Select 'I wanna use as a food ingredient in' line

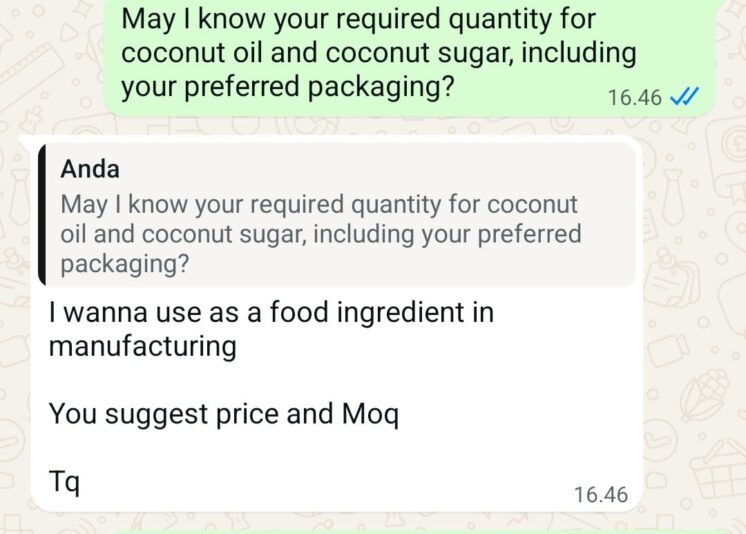click(271, 313)
